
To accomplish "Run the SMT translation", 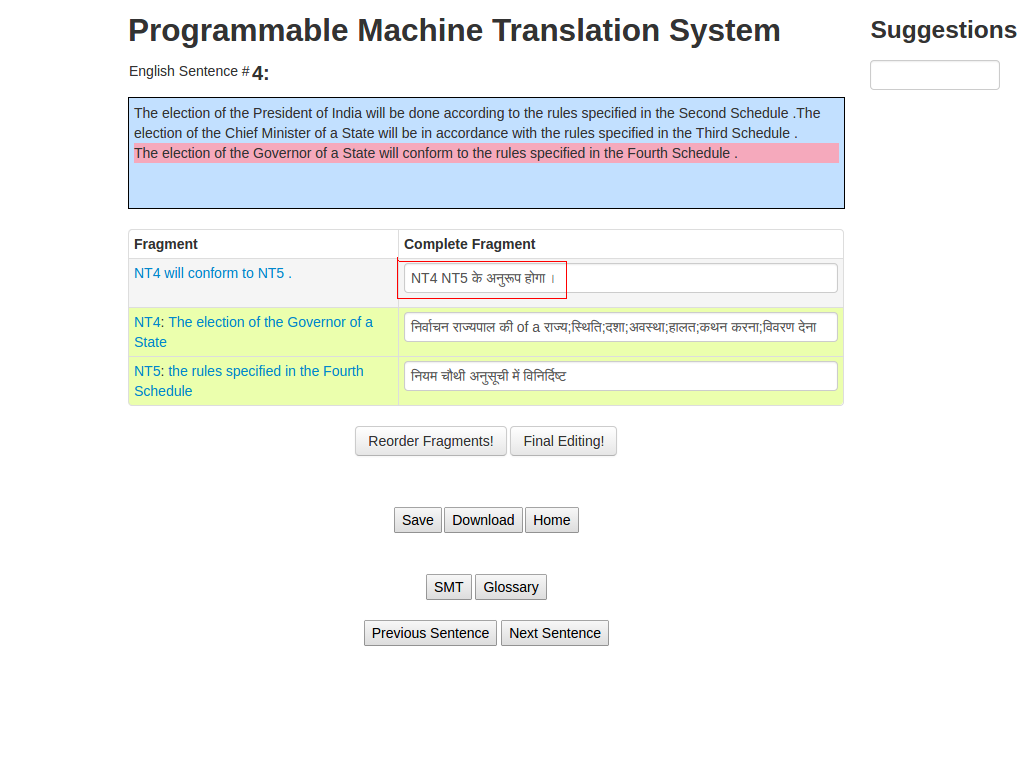I will click(448, 587).
